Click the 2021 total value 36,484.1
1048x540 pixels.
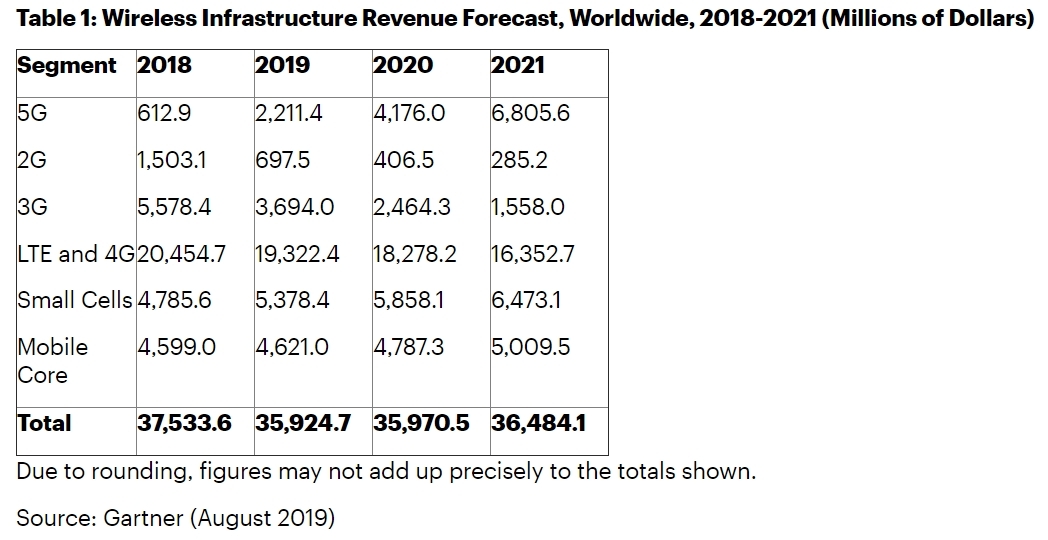[x=538, y=423]
